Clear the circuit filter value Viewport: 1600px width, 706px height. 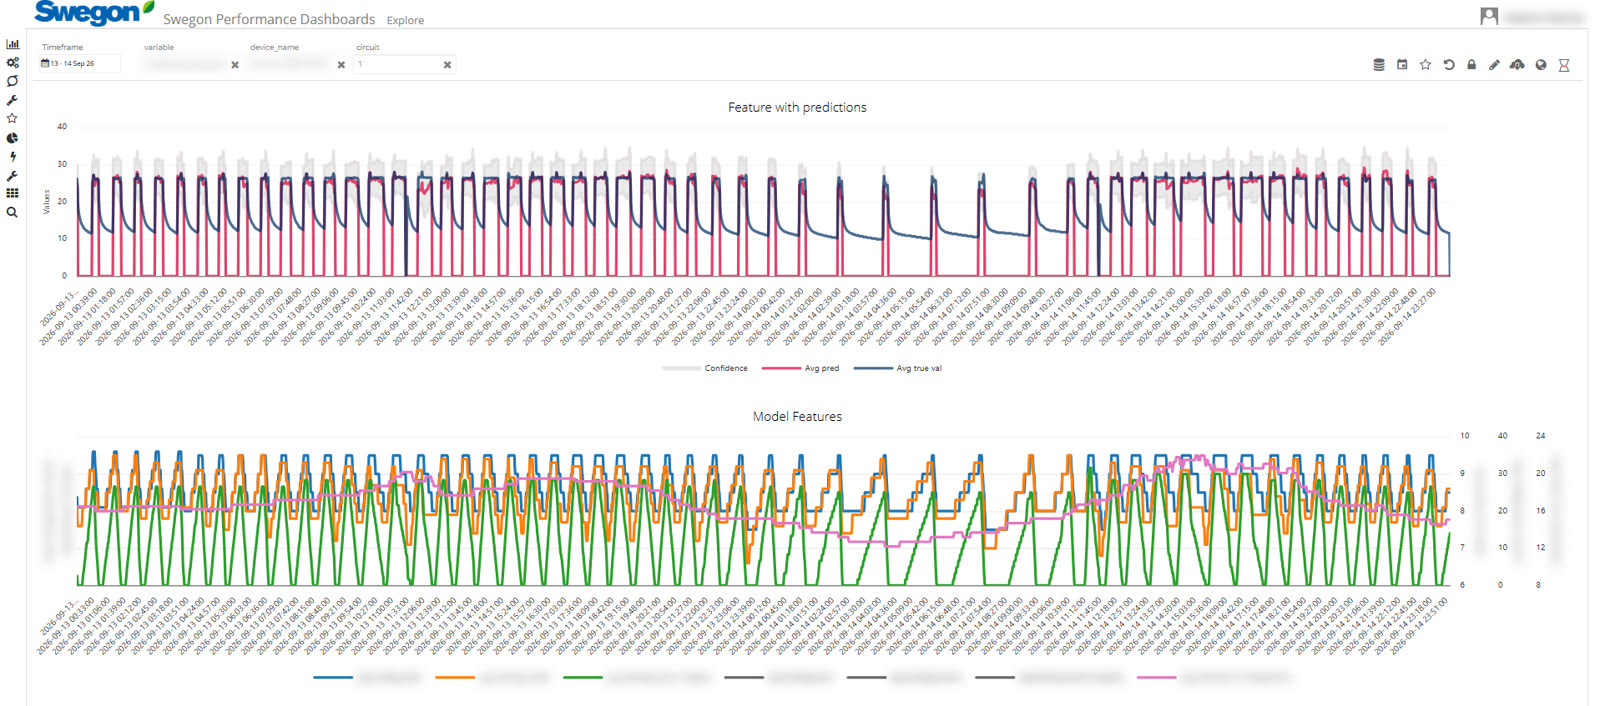point(447,65)
